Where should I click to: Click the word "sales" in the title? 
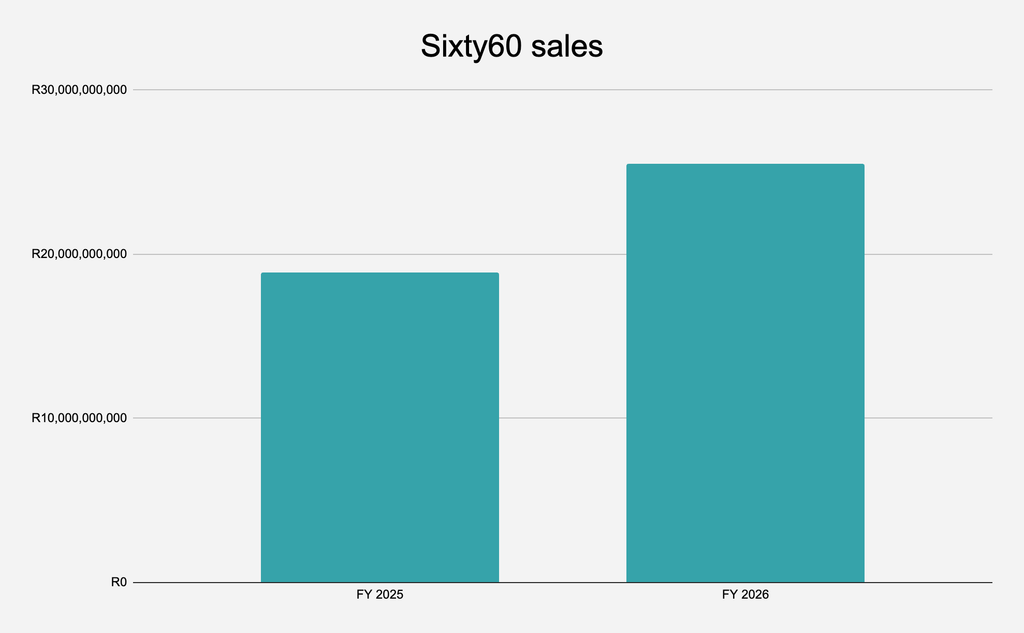567,46
